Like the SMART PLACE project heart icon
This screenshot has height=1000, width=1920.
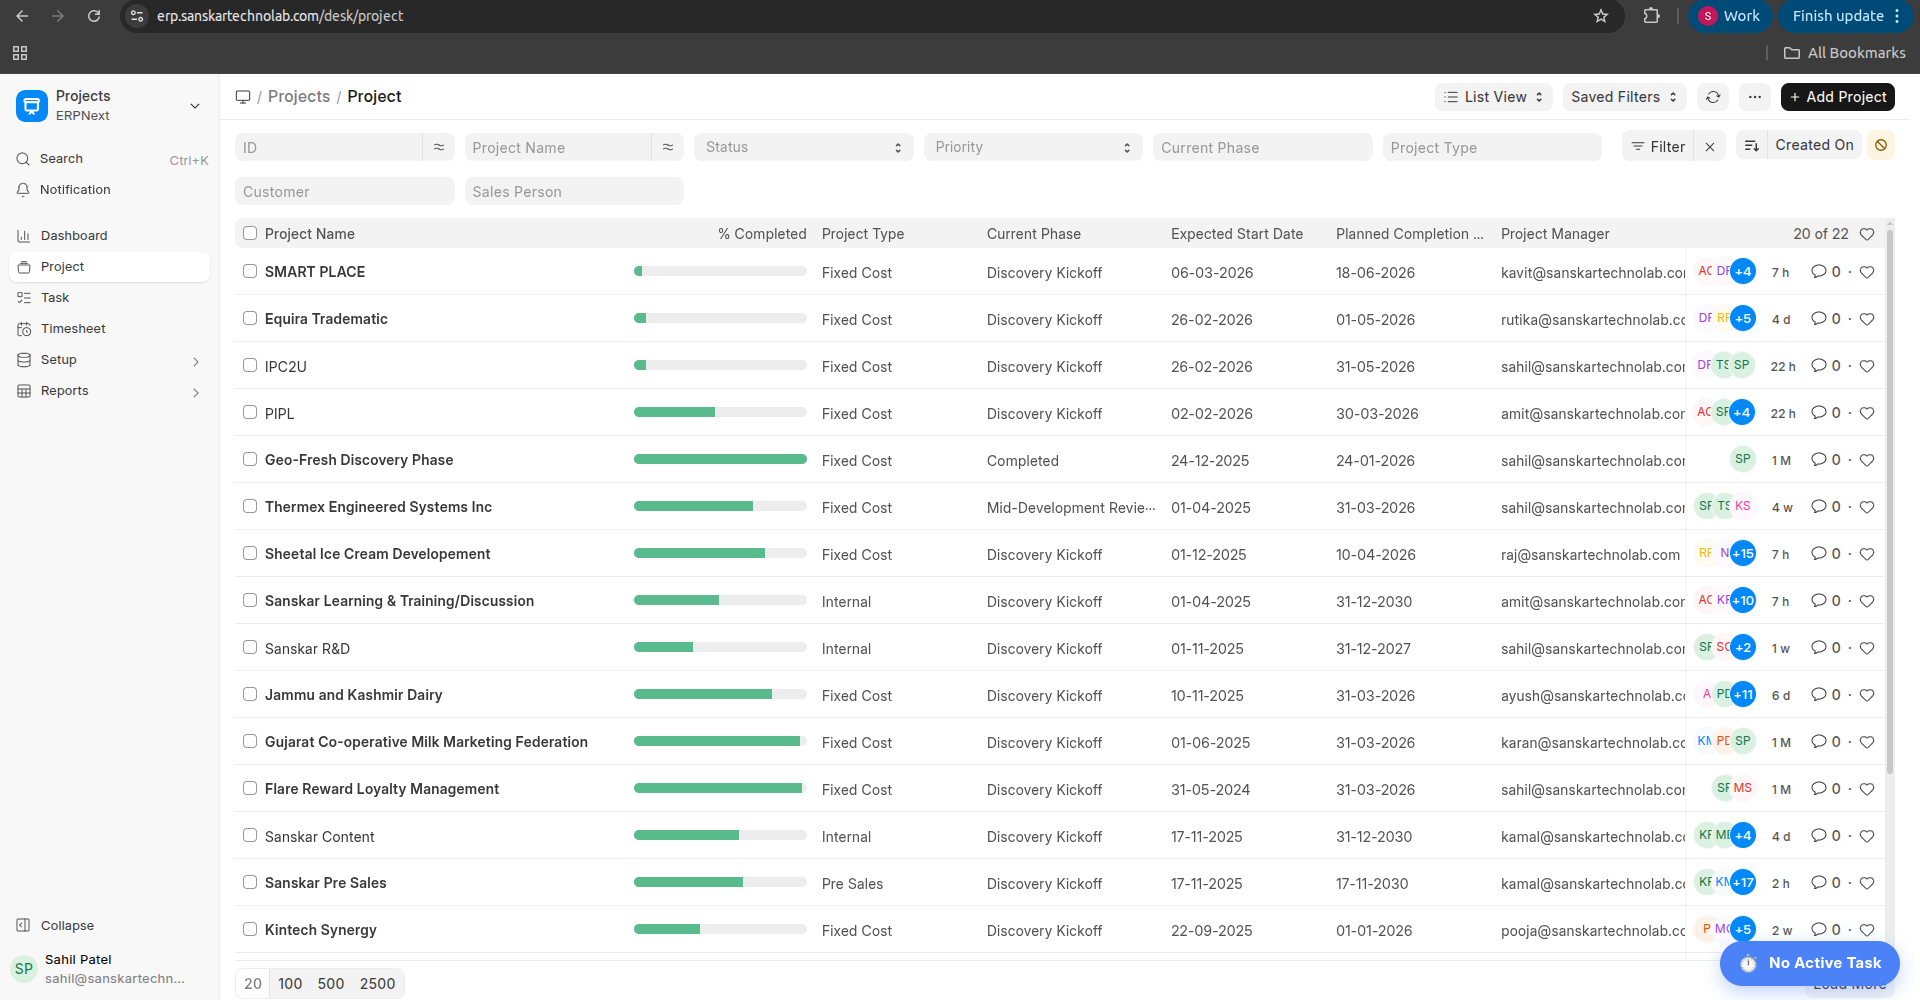pyautogui.click(x=1867, y=272)
